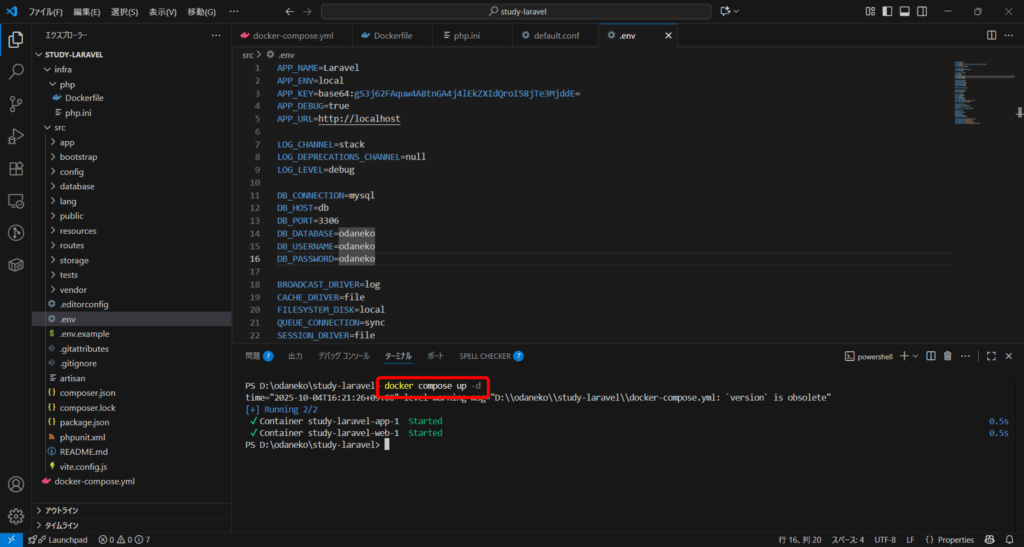Collapse the infra folder
The image size is (1024, 547).
62,70
